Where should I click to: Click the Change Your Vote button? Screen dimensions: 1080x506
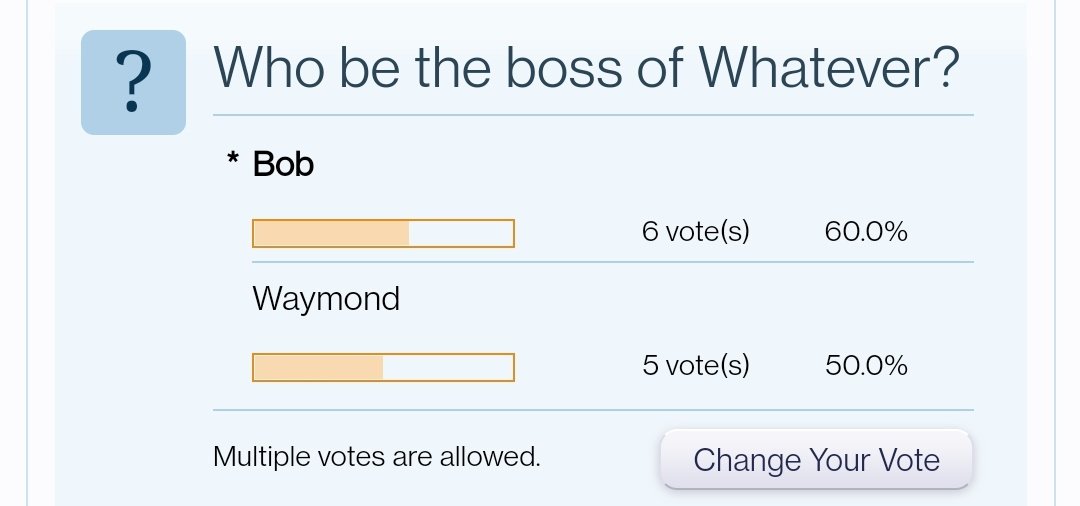(x=816, y=459)
